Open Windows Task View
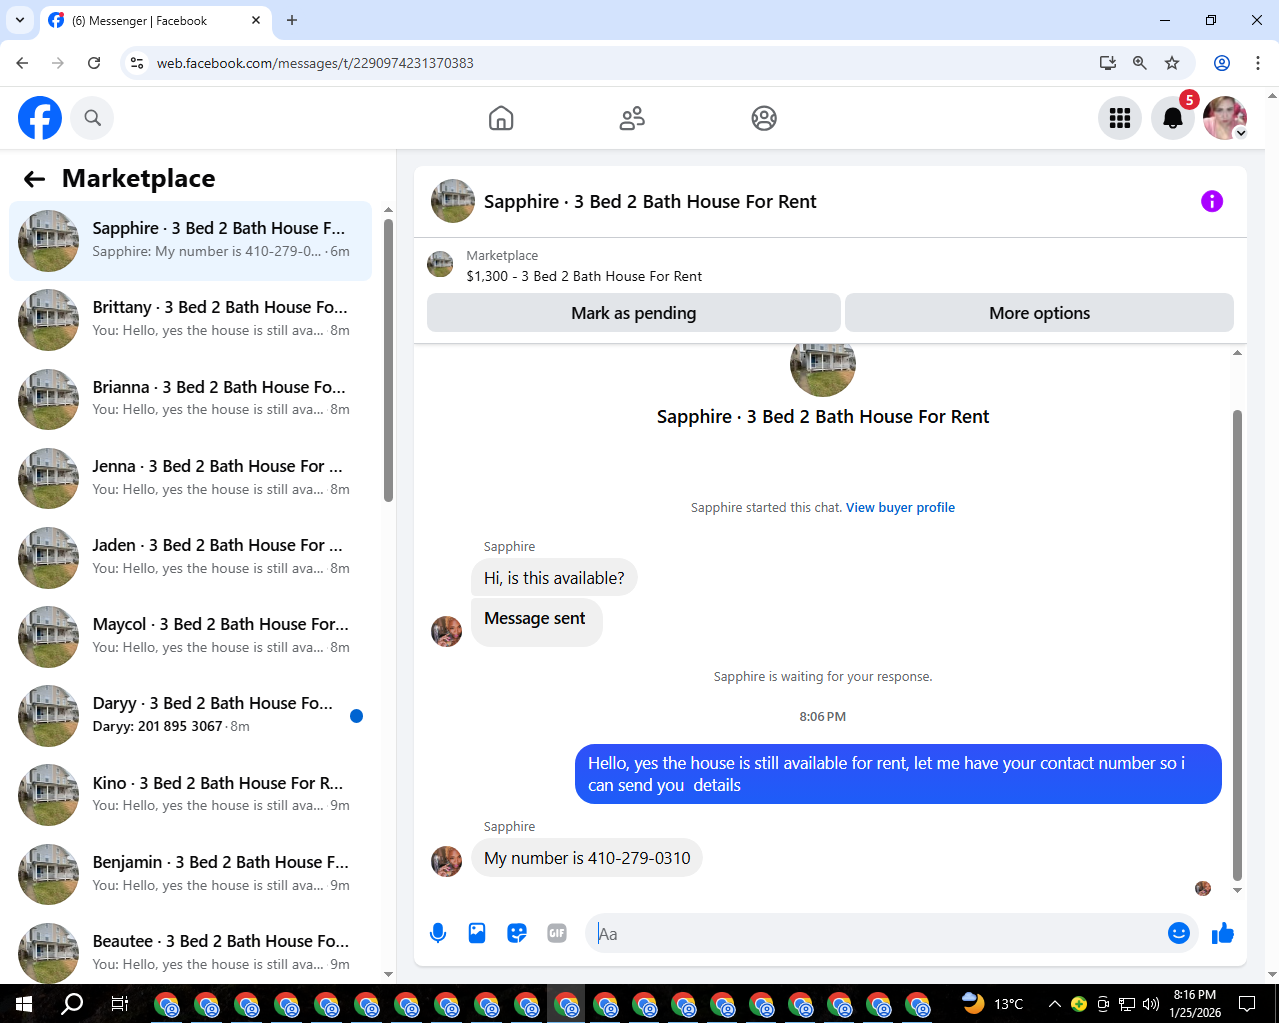 click(x=119, y=1004)
